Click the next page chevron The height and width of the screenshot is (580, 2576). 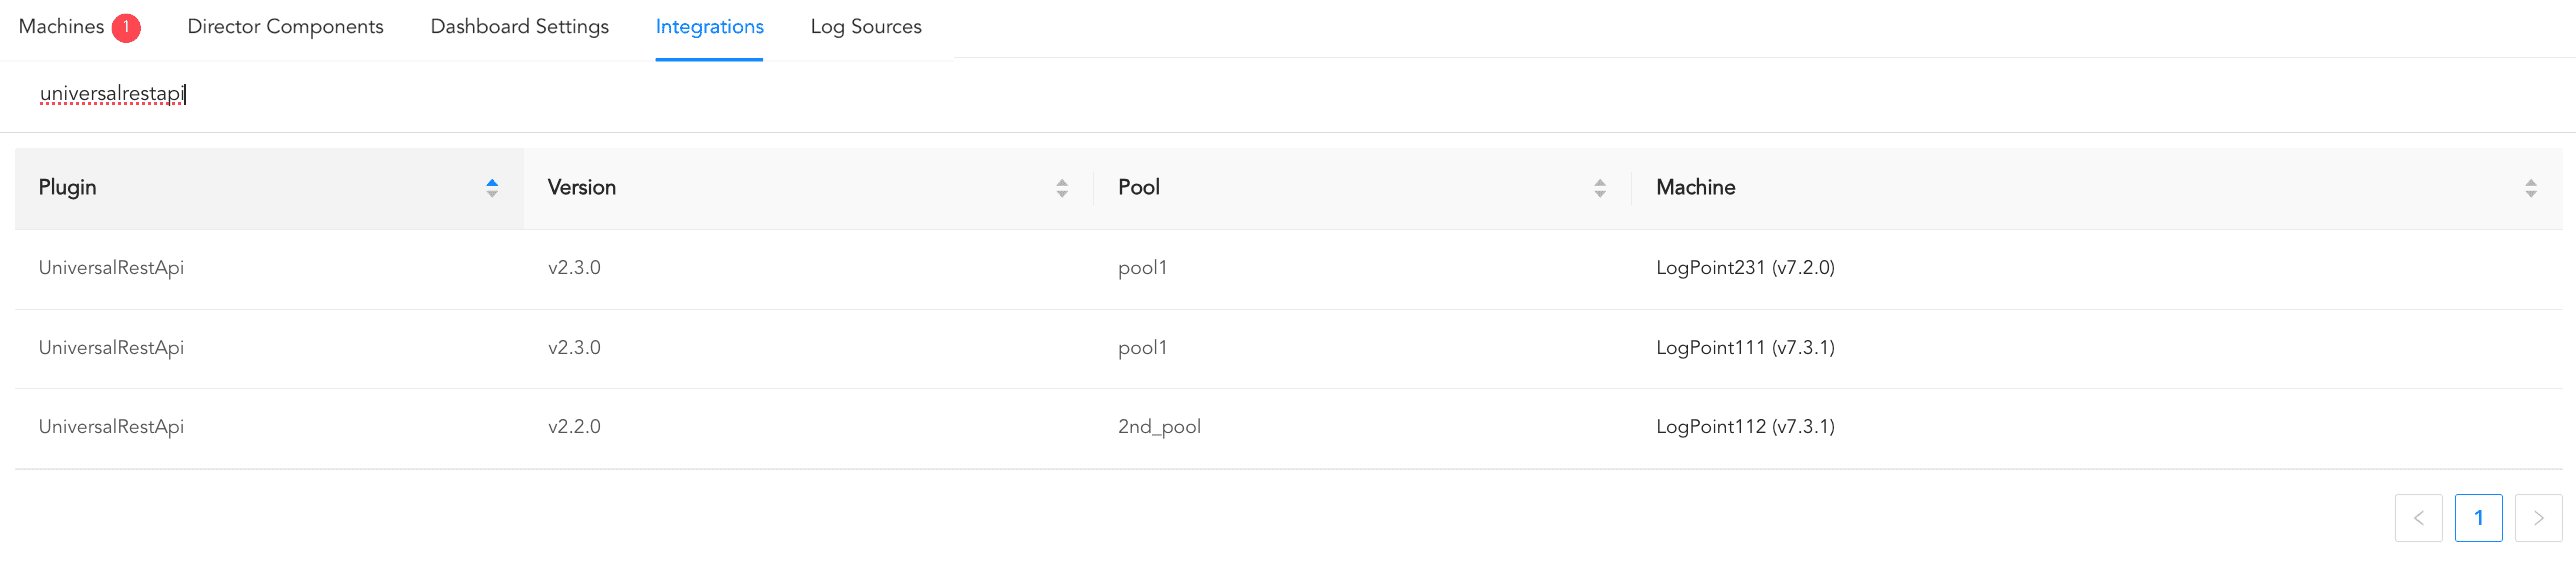pyautogui.click(x=2539, y=517)
